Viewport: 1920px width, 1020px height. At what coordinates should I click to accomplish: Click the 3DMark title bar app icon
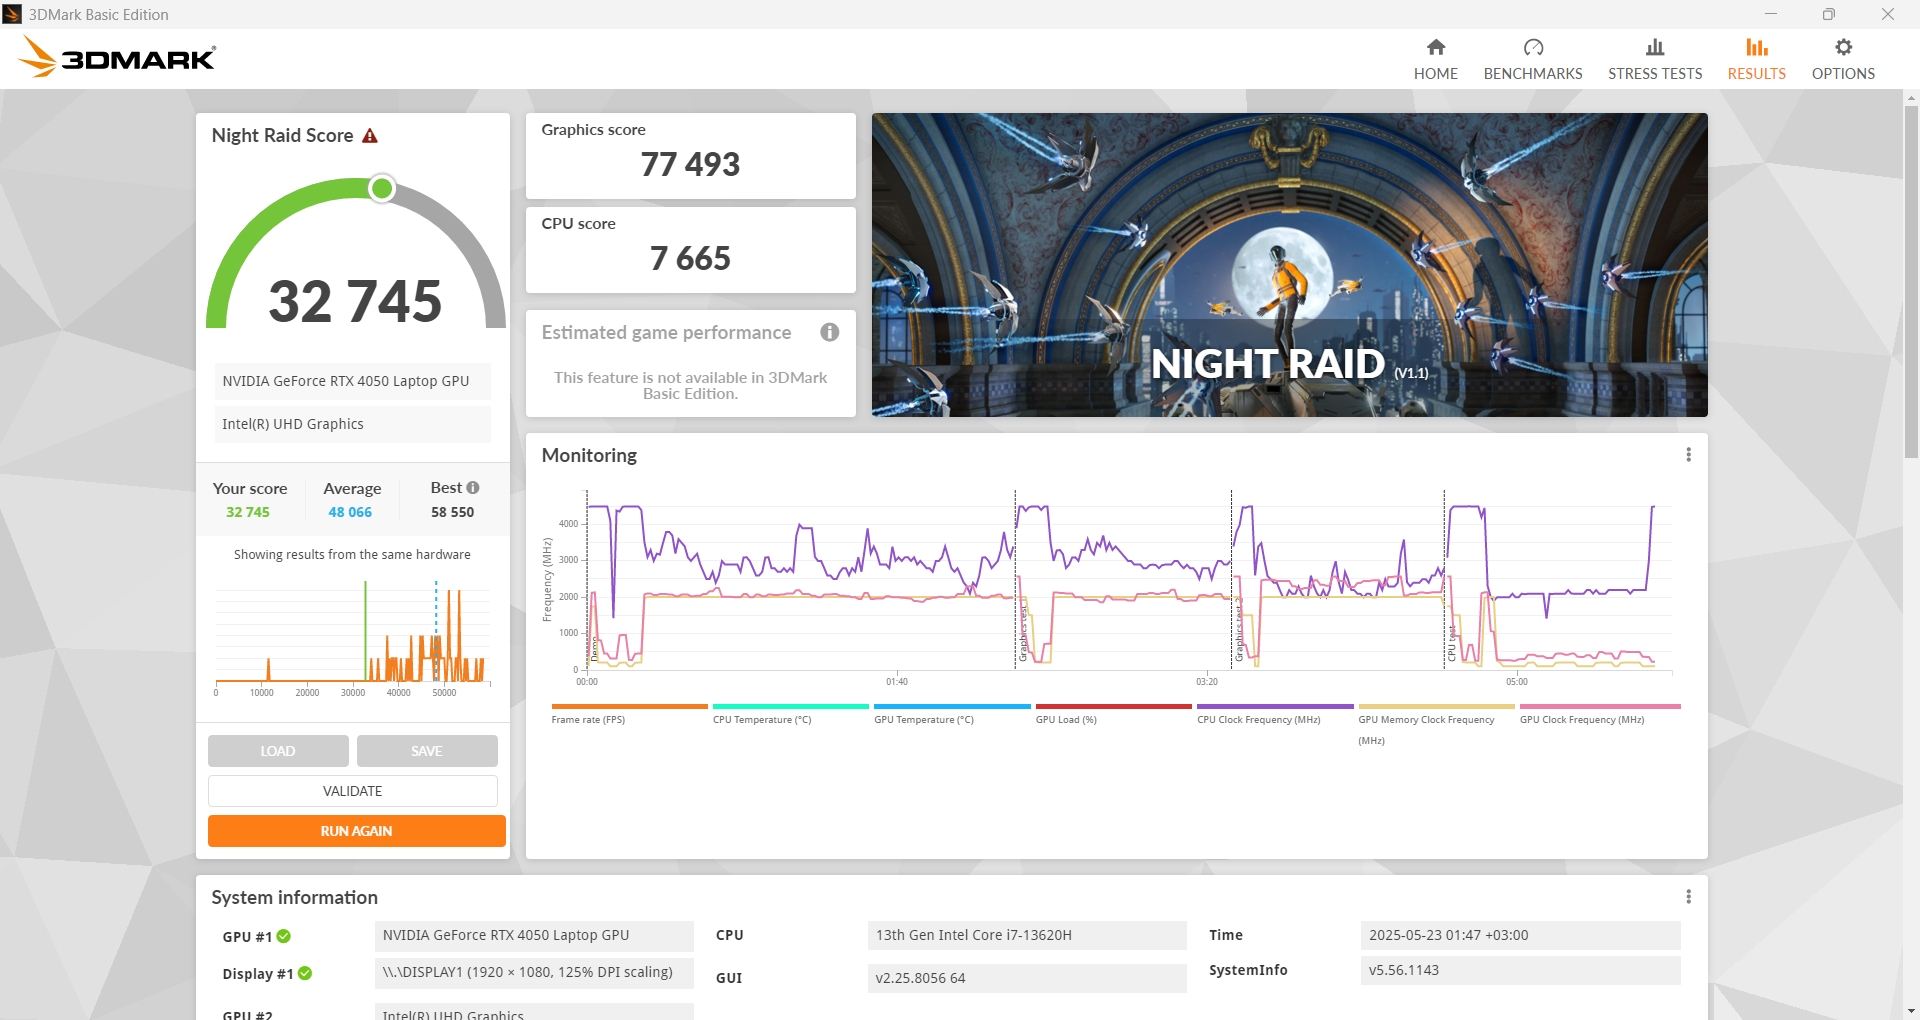point(13,14)
